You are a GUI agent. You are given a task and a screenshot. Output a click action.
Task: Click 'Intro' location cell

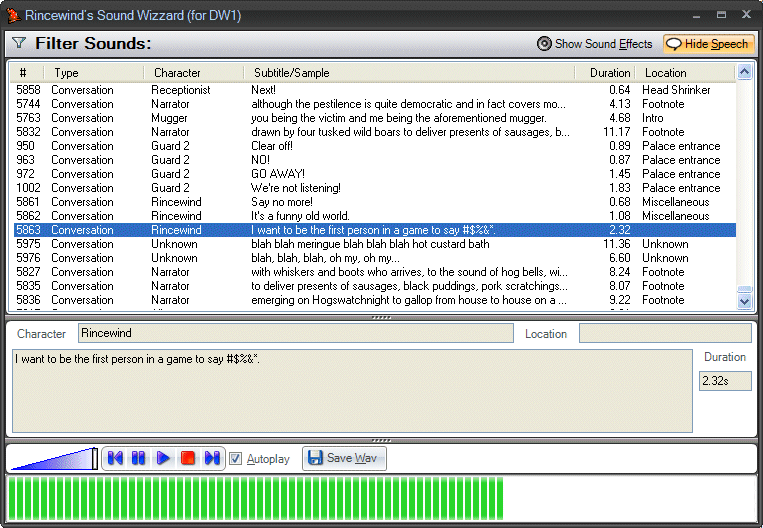click(x=653, y=118)
